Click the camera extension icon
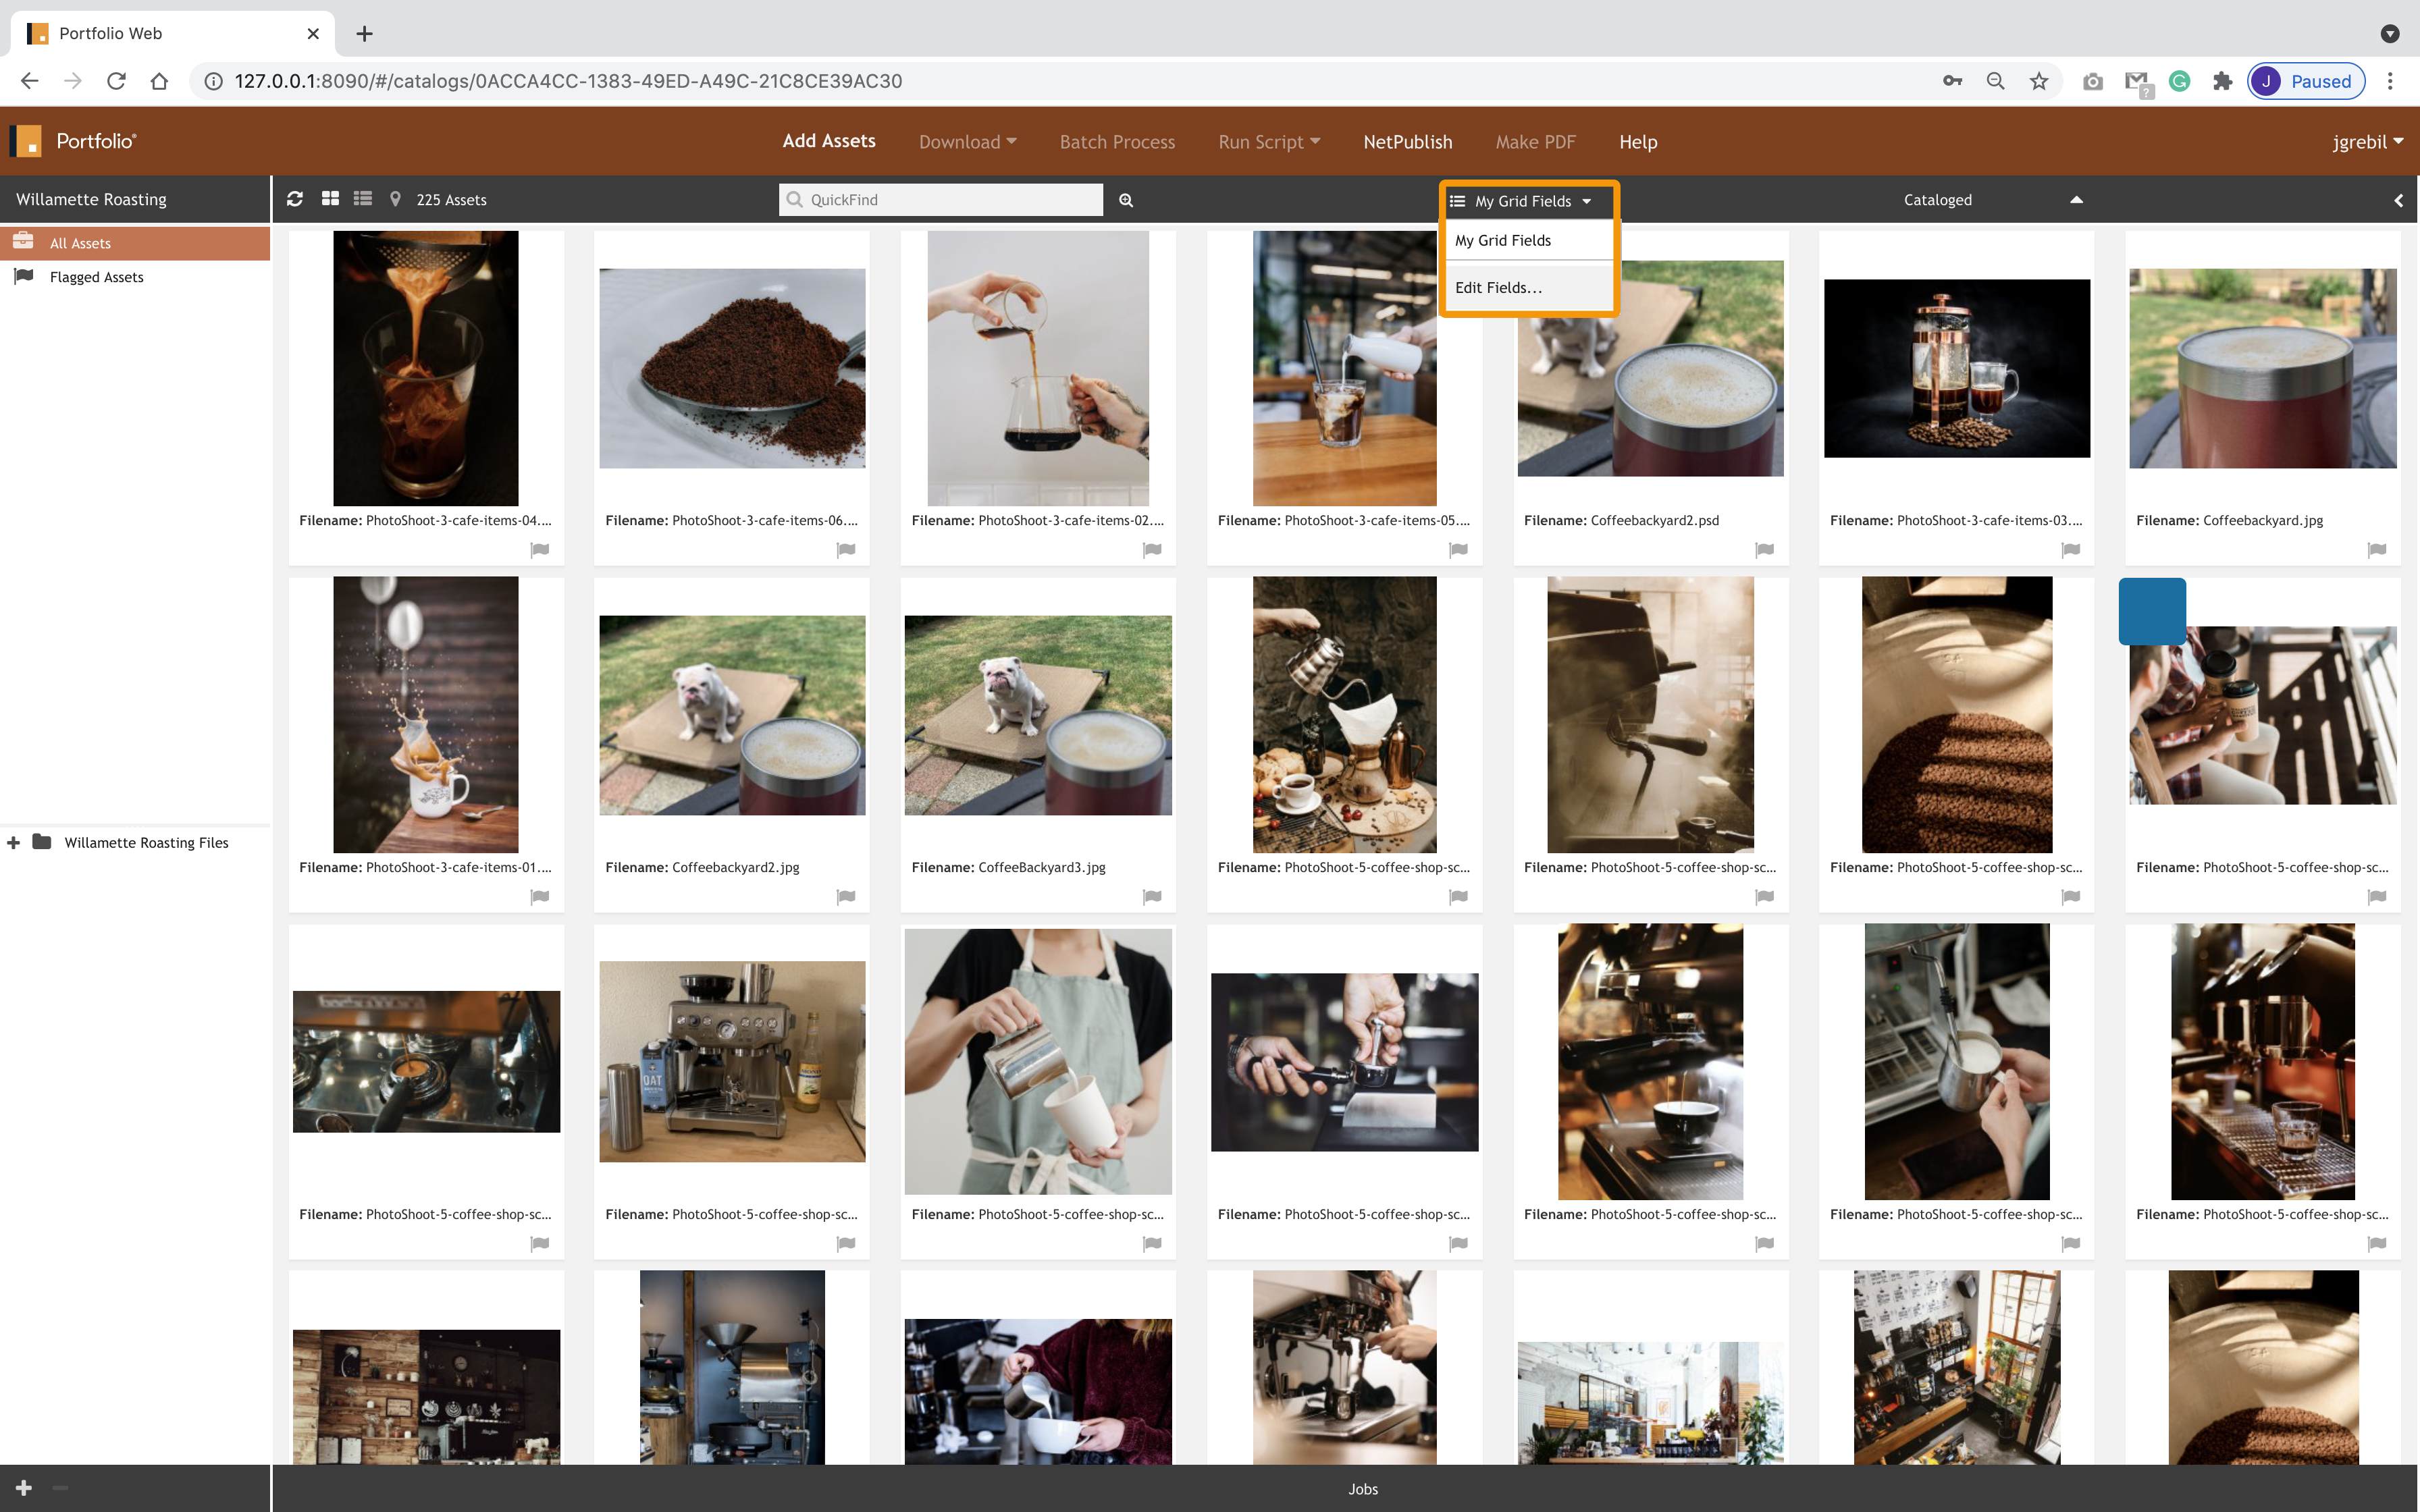Image resolution: width=2420 pixels, height=1512 pixels. point(2093,81)
